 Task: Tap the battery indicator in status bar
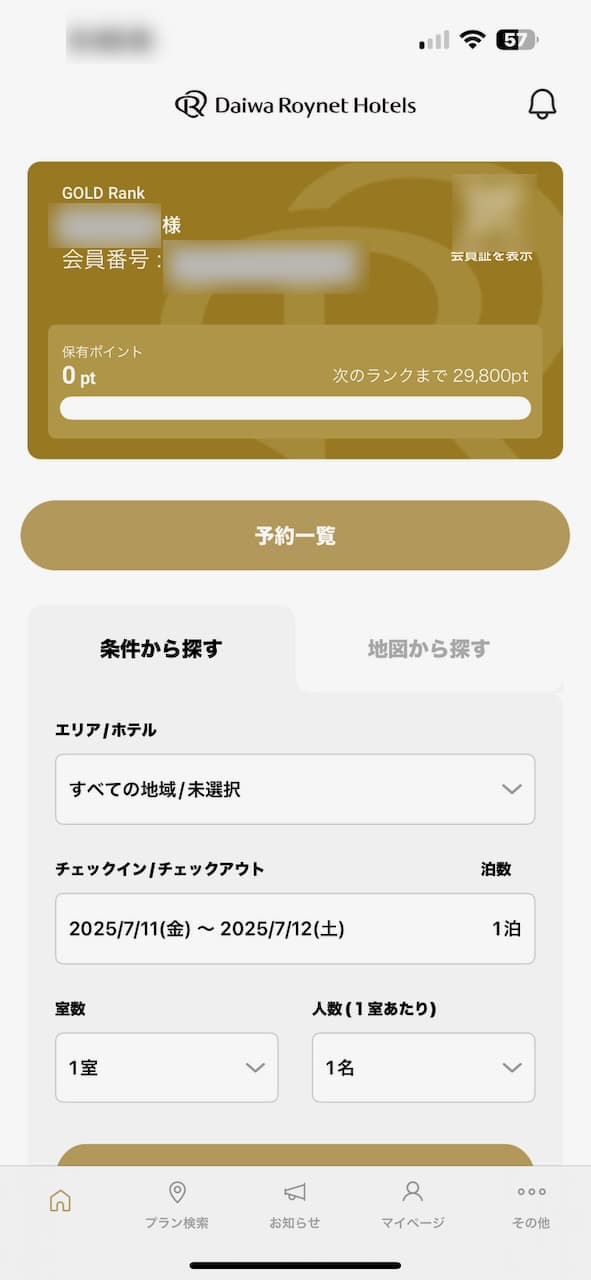(517, 40)
